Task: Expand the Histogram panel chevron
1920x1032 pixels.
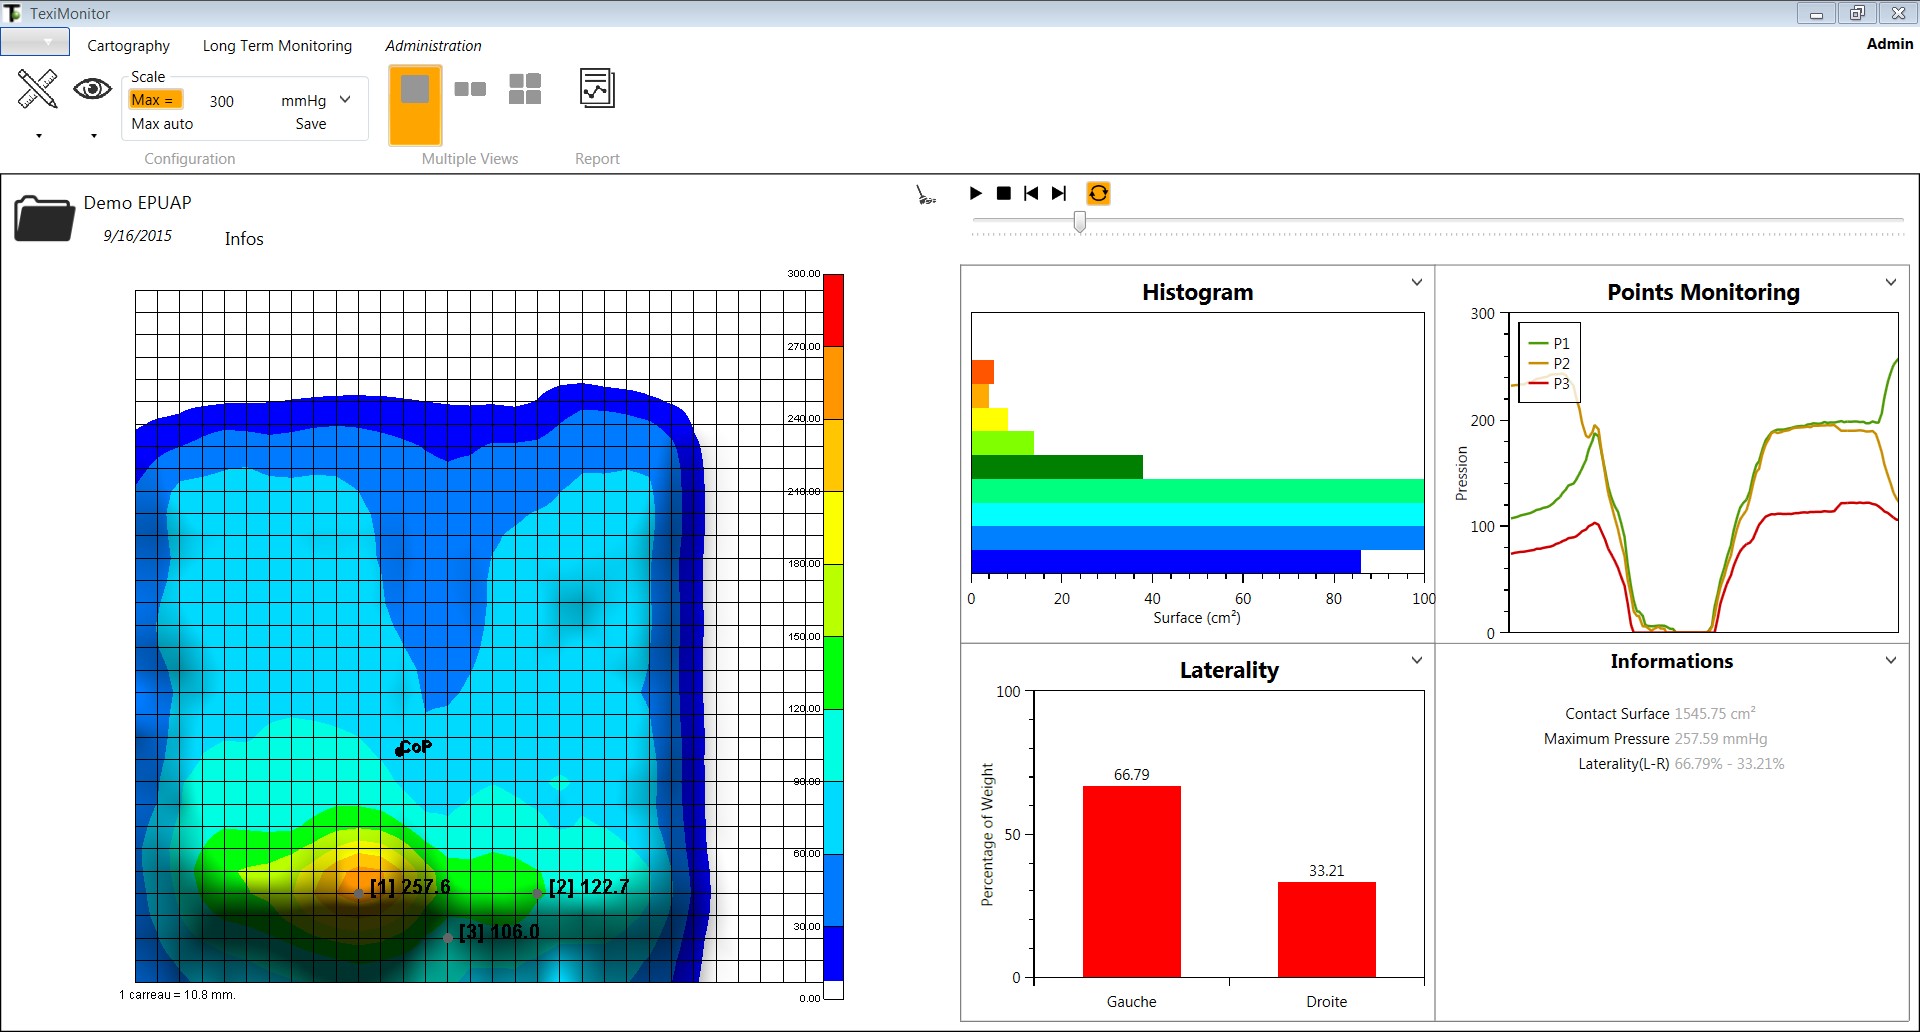Action: [x=1417, y=282]
